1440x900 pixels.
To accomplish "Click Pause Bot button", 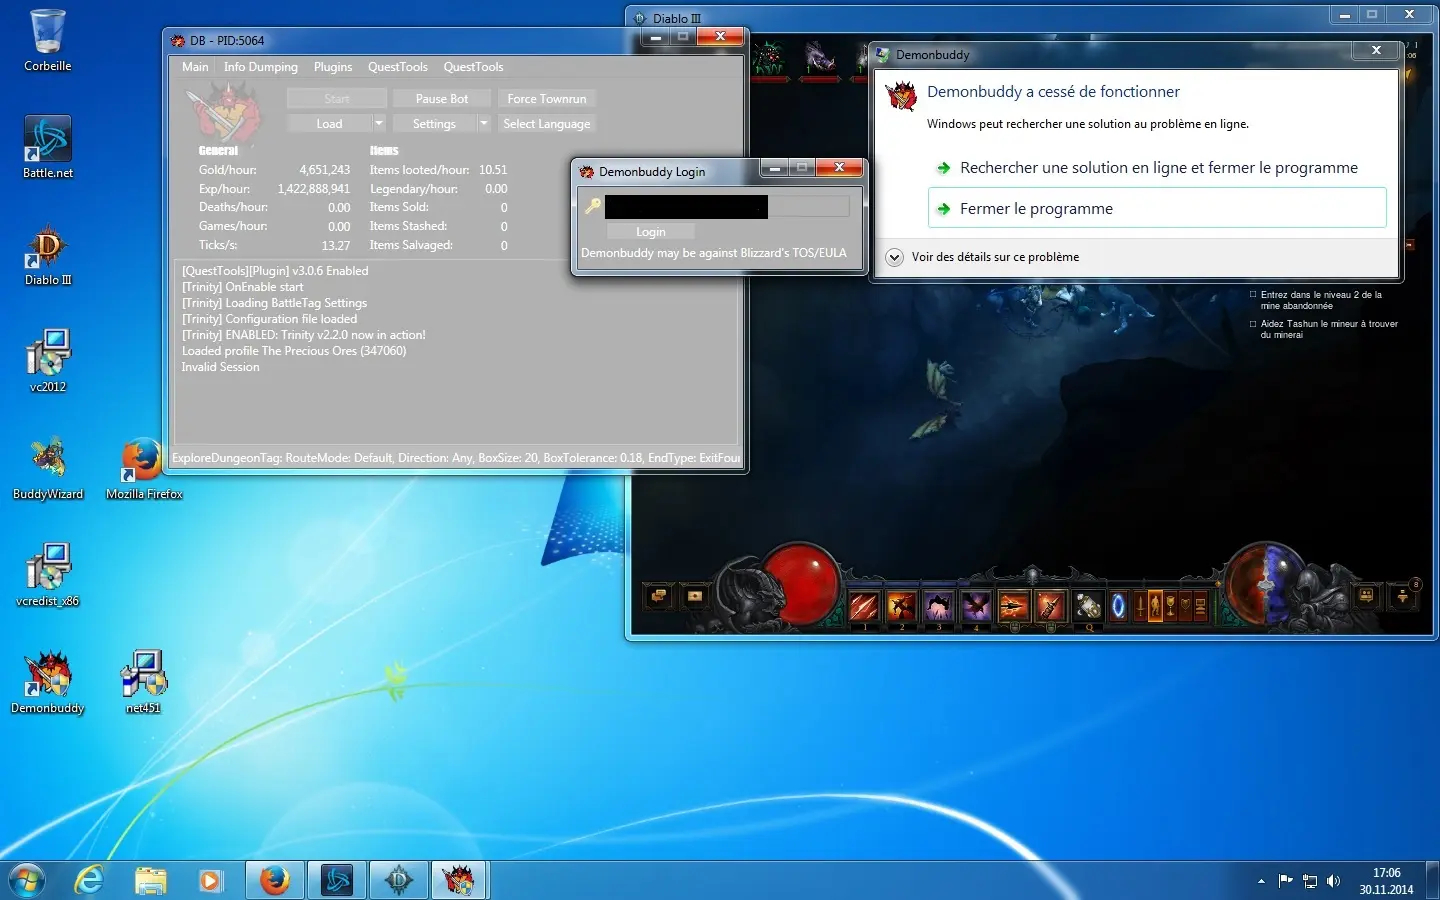I will point(442,99).
